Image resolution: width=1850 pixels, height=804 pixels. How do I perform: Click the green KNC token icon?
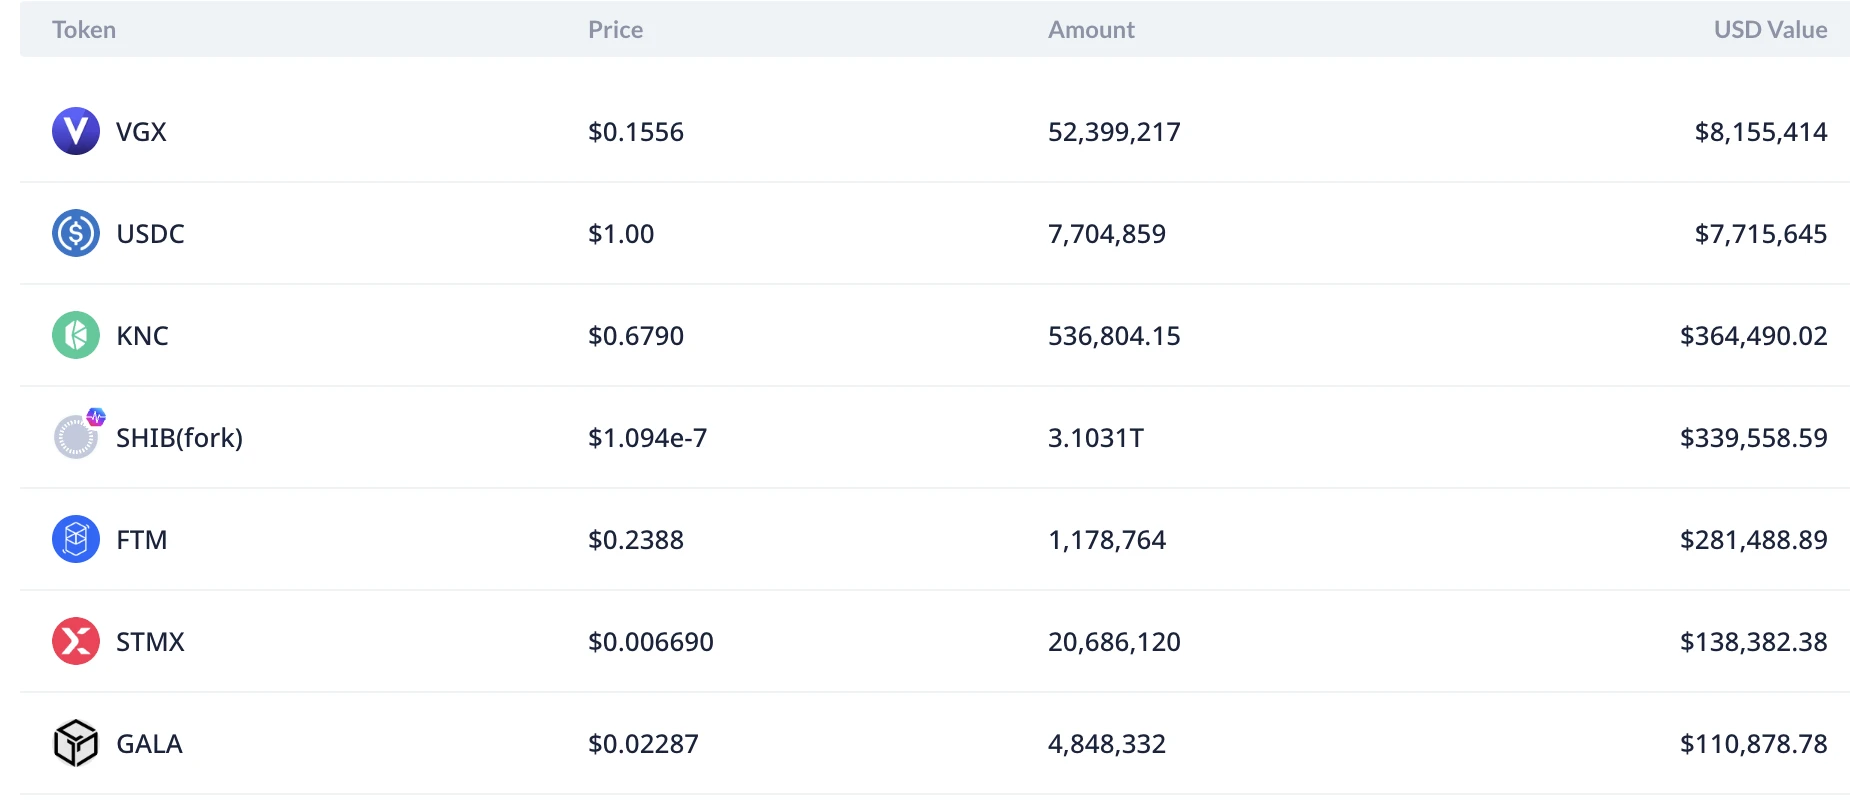point(76,335)
